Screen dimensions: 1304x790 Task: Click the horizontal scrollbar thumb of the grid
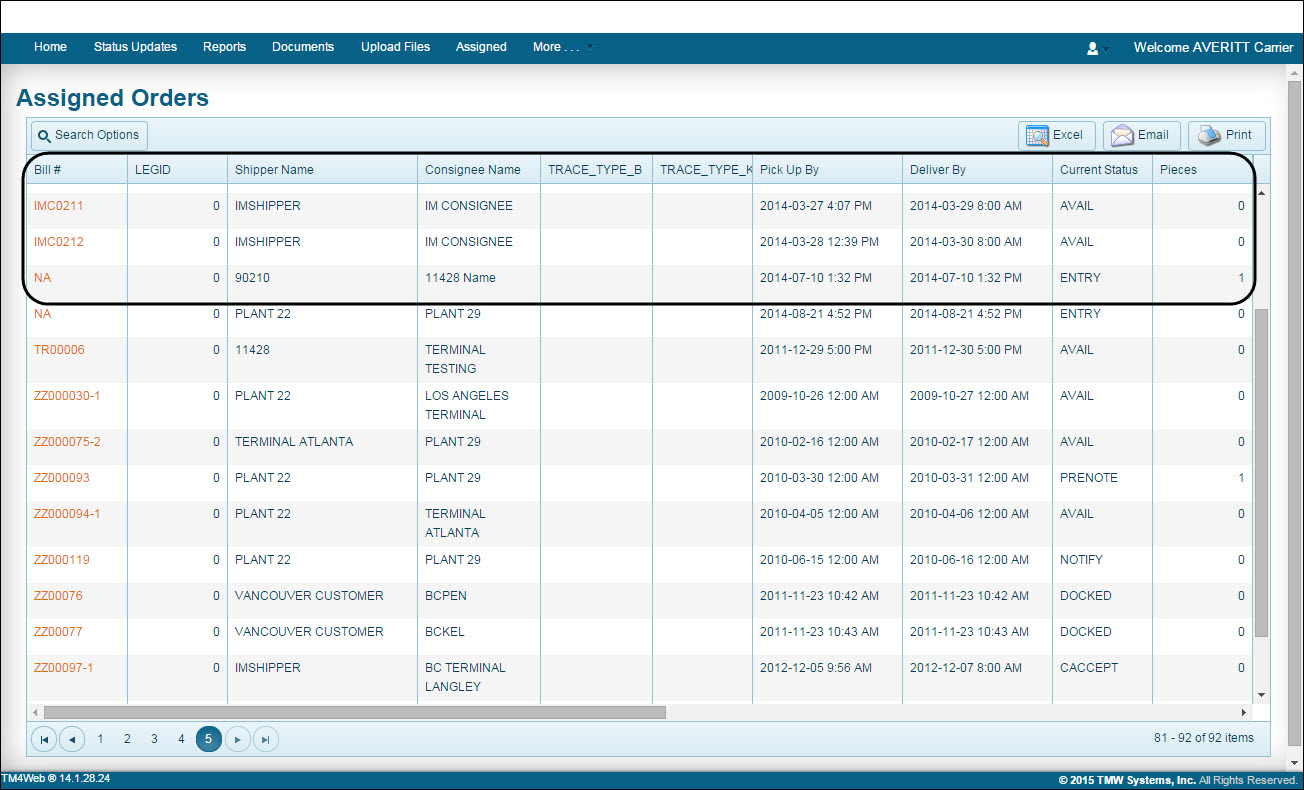[355, 713]
